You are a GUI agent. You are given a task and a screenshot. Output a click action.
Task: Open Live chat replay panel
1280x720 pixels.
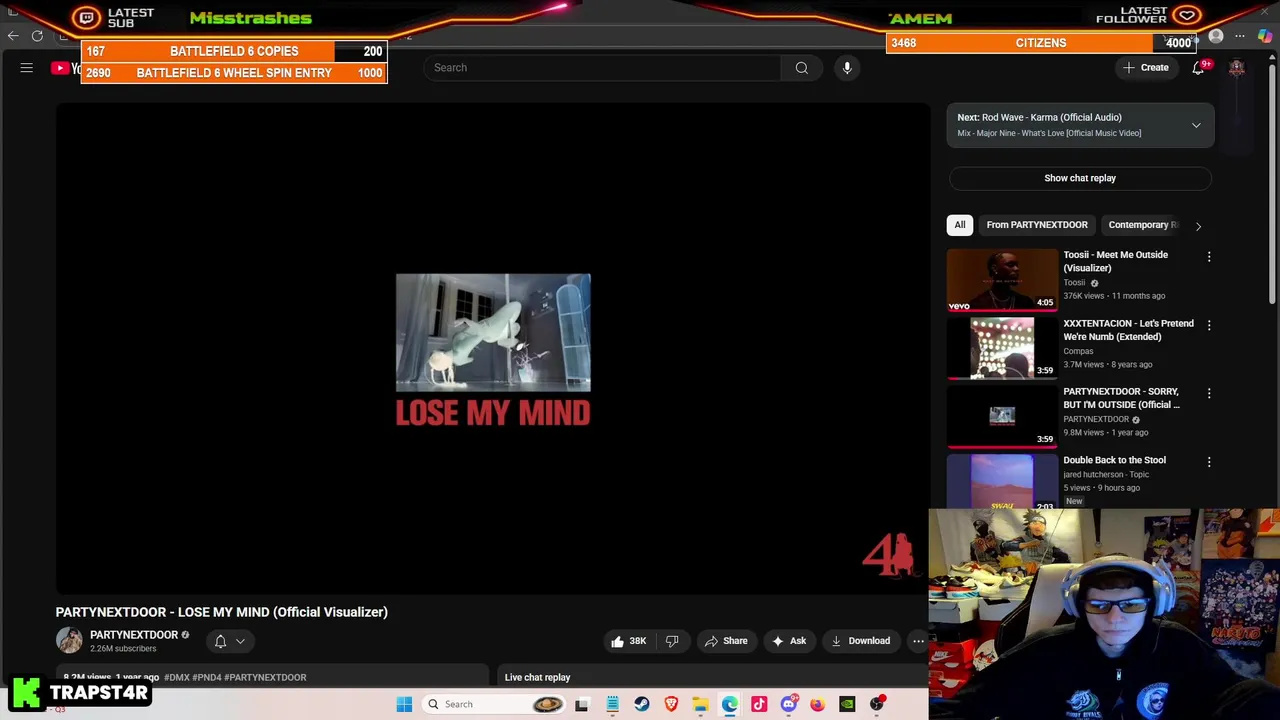(537, 678)
